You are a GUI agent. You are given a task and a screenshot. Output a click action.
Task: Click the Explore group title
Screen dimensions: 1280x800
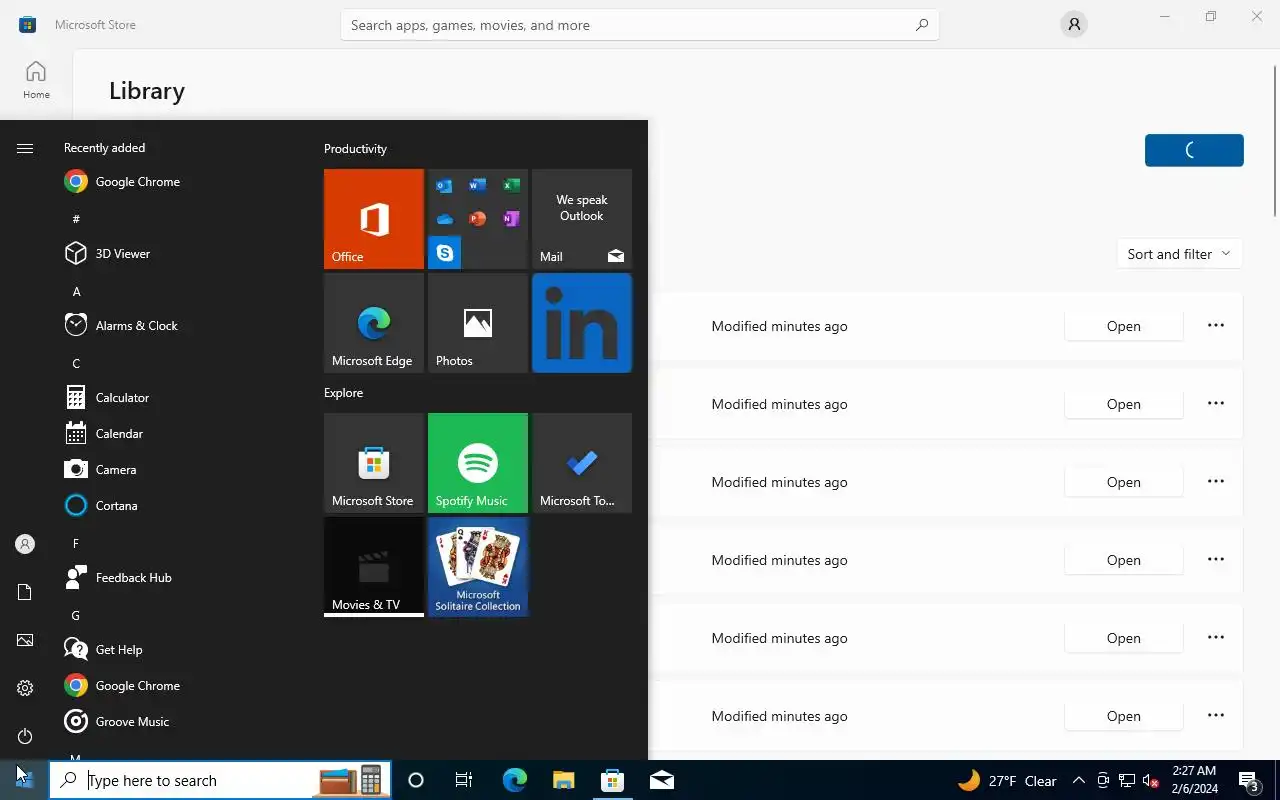point(343,393)
